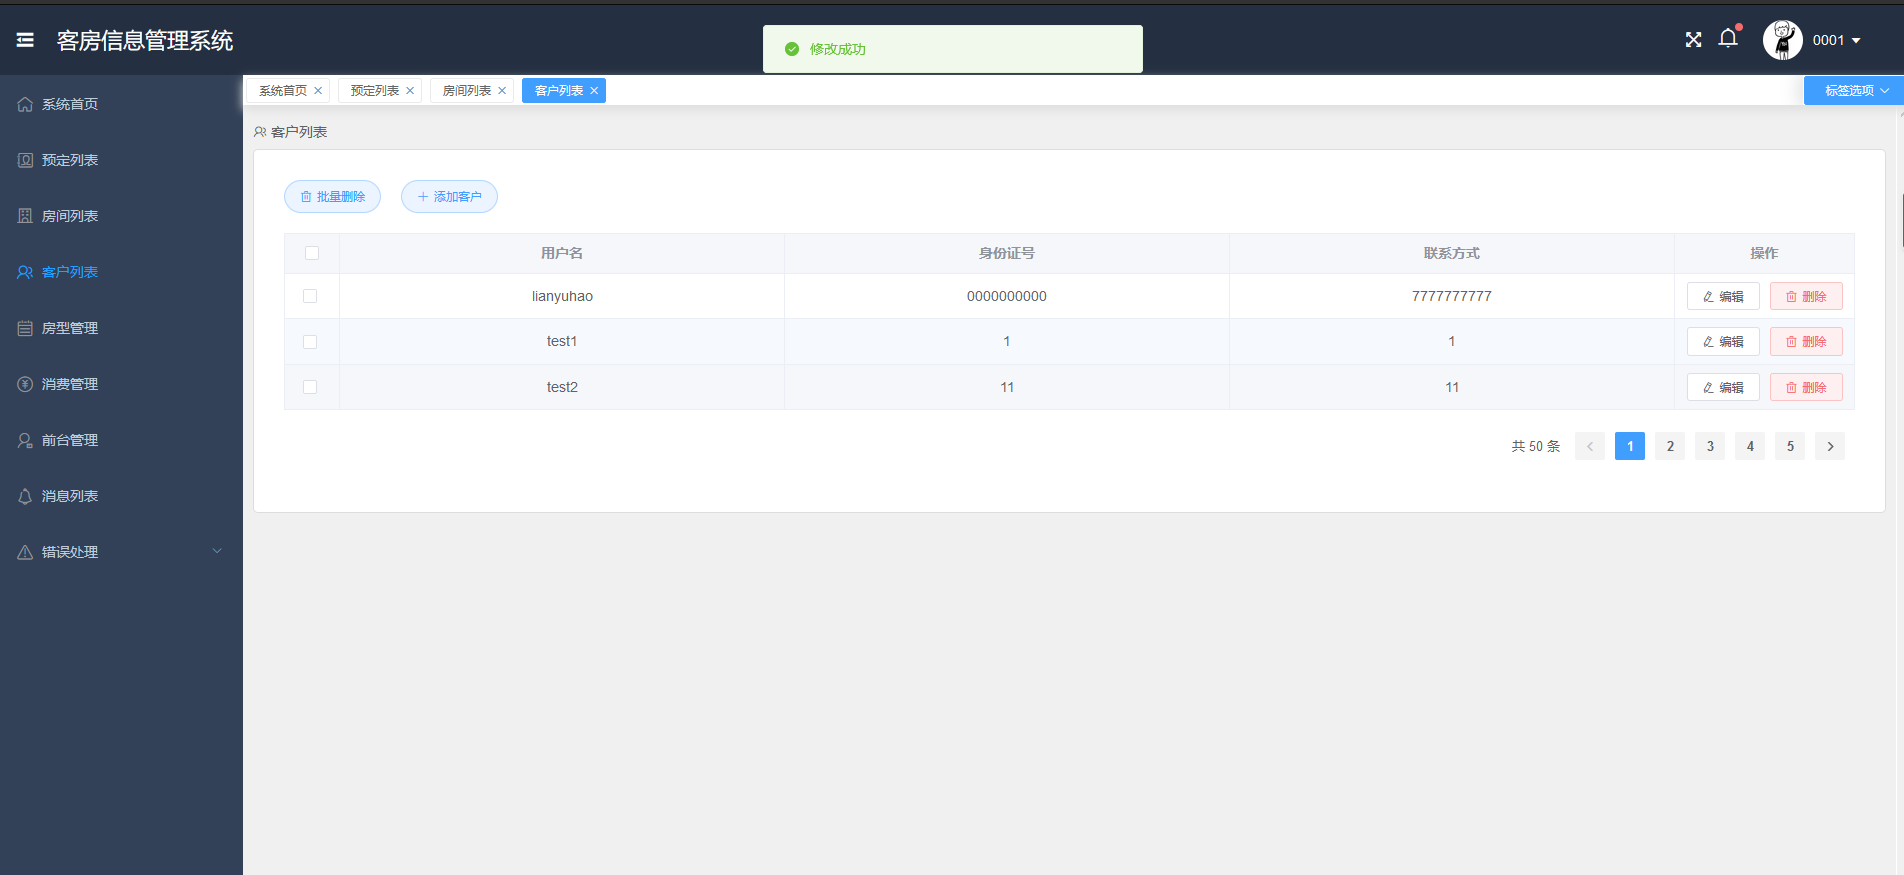The height and width of the screenshot is (875, 1904).
Task: Toggle fullscreen with the expand arrows icon
Action: (x=1693, y=40)
